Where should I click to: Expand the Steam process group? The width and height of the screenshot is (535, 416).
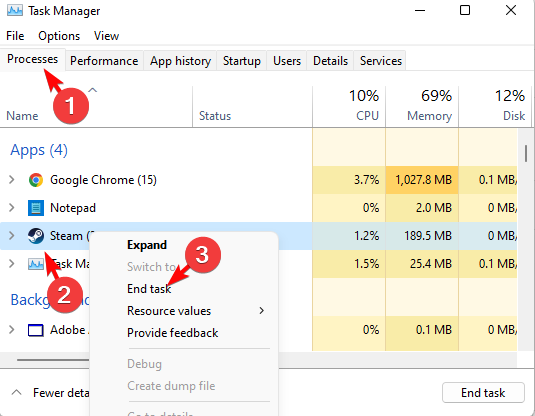[12, 235]
